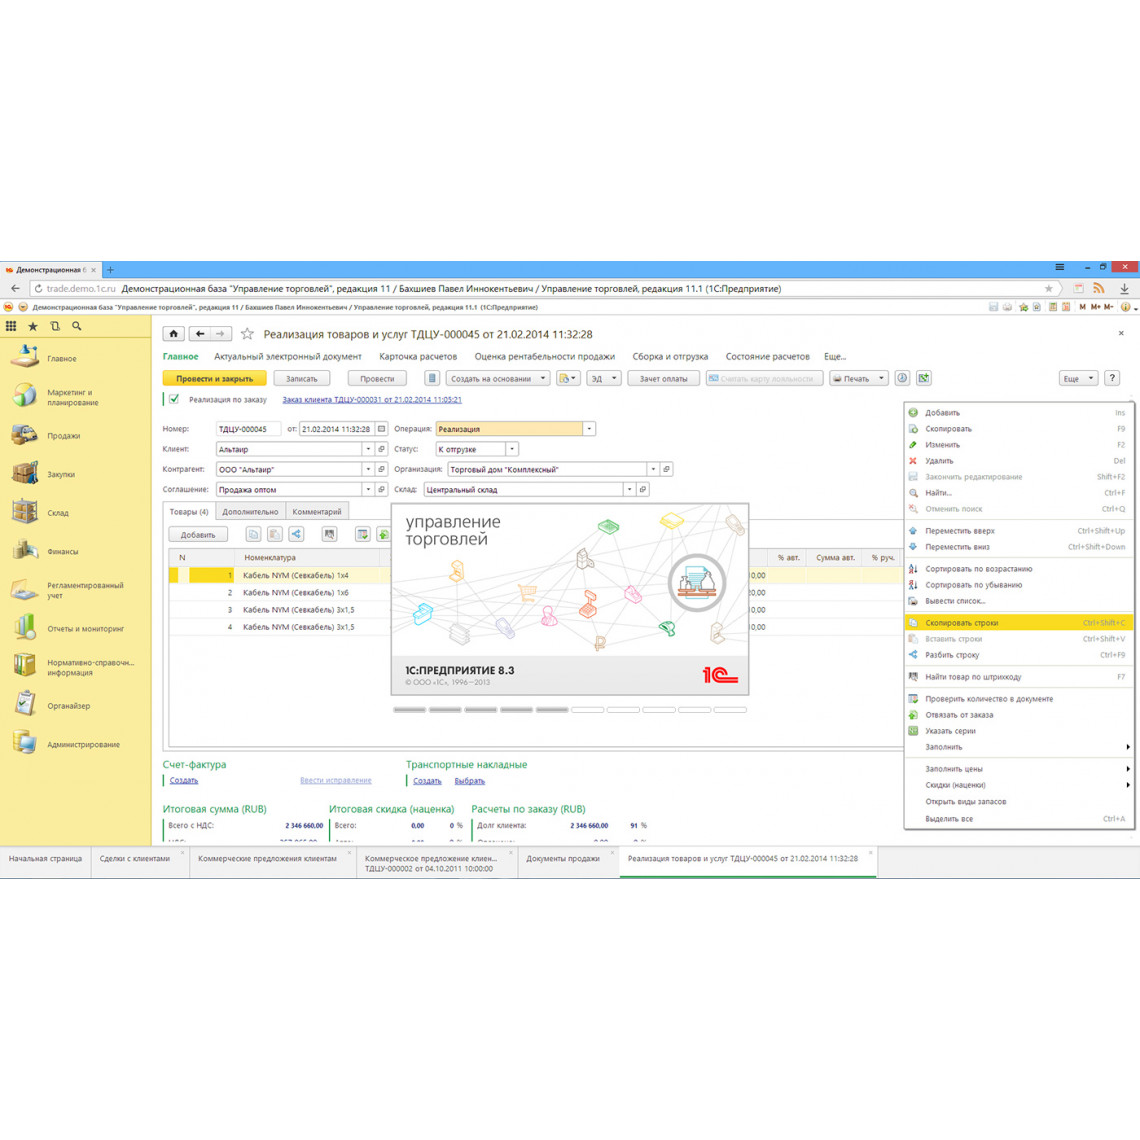Select the row Кабель NYM (Севкабель) 1х6
Screen dimensions: 1140x1140
[x=295, y=593]
